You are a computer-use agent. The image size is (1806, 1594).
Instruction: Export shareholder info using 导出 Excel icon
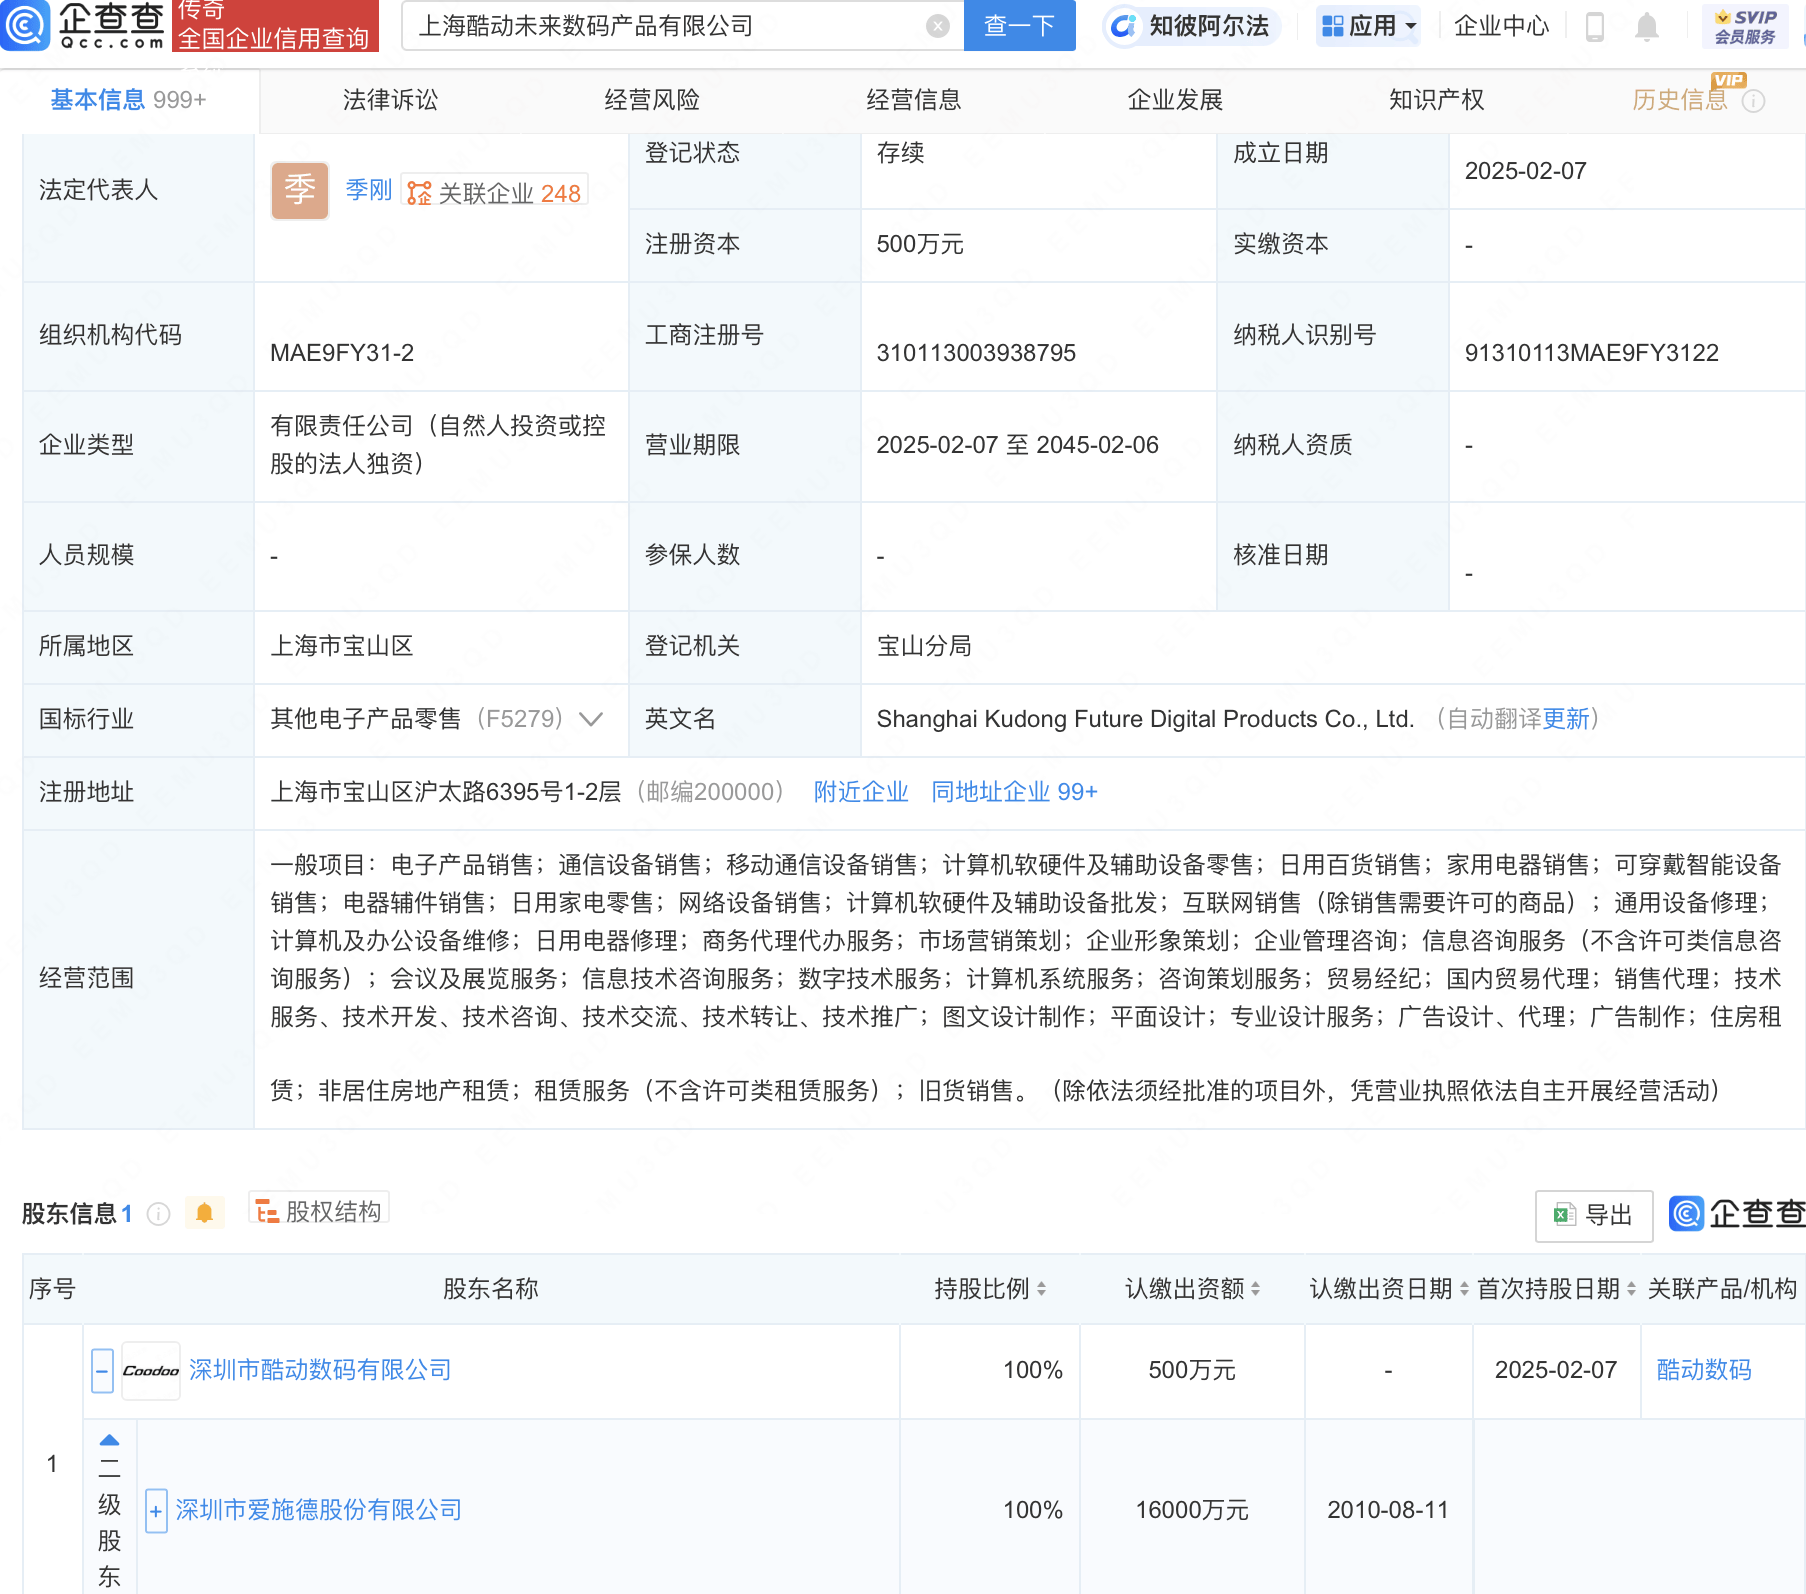(x=1593, y=1215)
